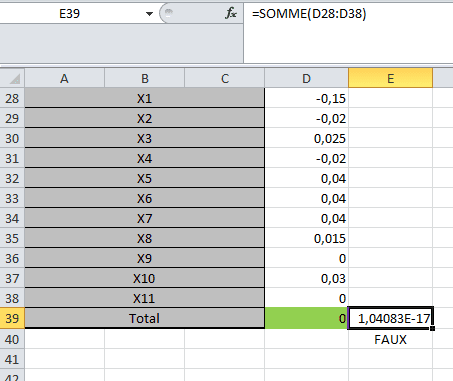Select row 28 header
453x381 pixels.
tap(12, 98)
